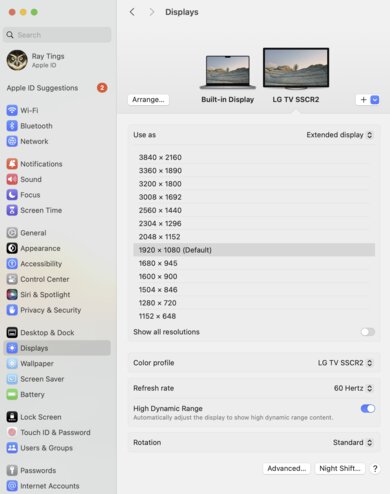Click the sidebar Search field
This screenshot has height=494, width=390.
coord(57,35)
